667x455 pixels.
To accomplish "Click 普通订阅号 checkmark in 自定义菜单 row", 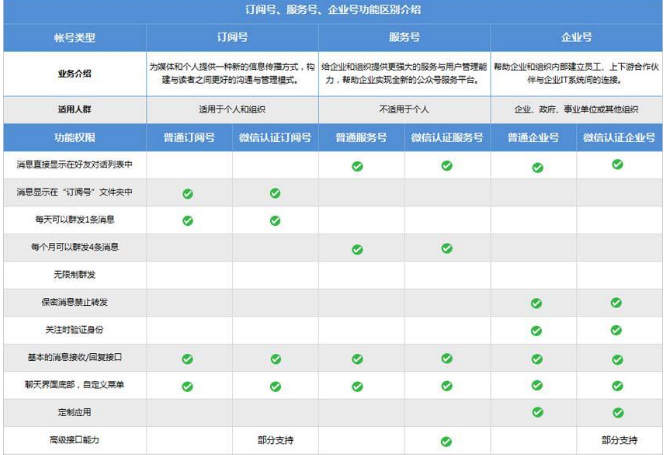I will click(188, 387).
